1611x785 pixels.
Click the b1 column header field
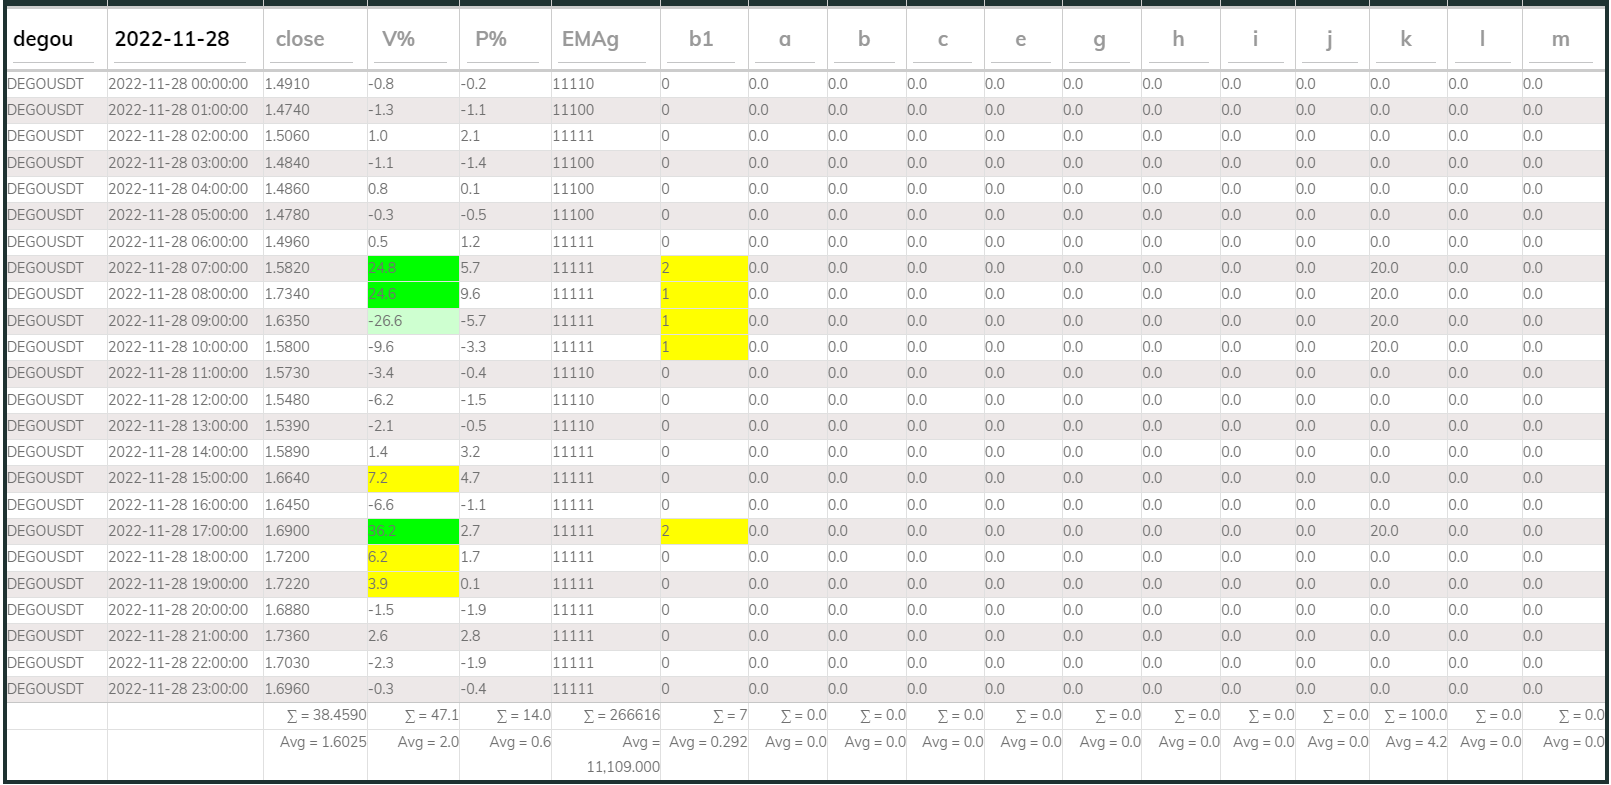703,40
